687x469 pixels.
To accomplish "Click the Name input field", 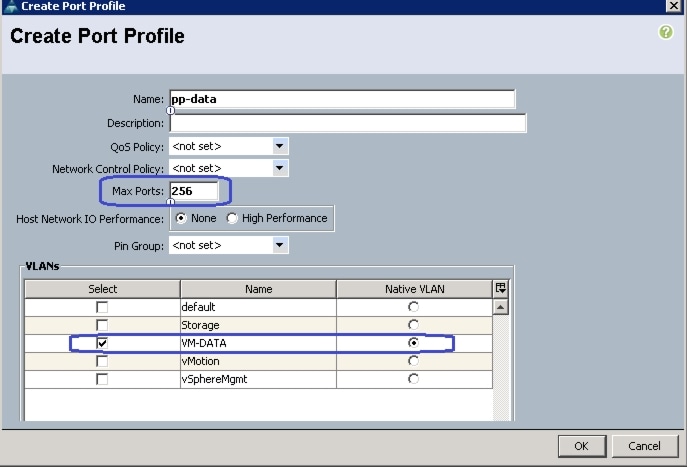I will tap(342, 99).
